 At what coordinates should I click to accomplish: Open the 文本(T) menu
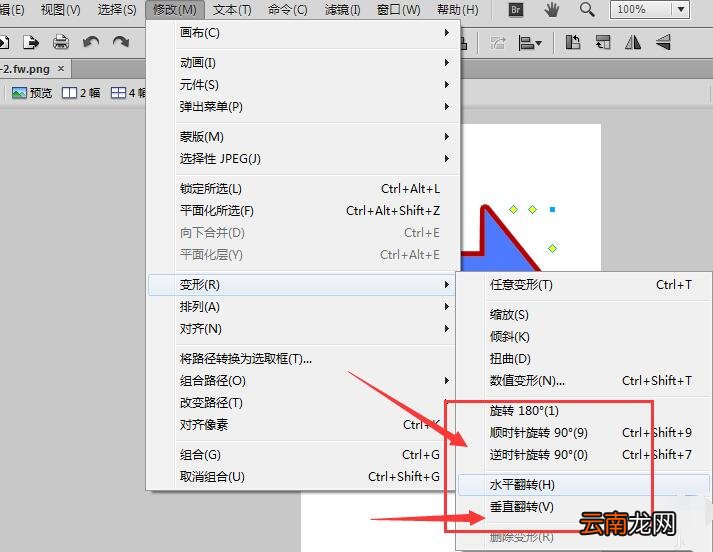tap(232, 10)
